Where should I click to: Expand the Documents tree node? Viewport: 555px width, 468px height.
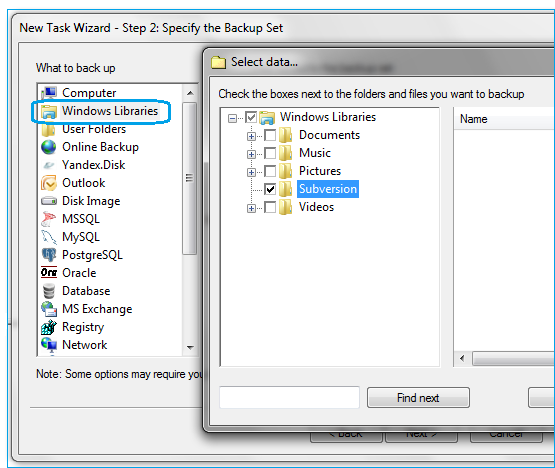[x=251, y=136]
